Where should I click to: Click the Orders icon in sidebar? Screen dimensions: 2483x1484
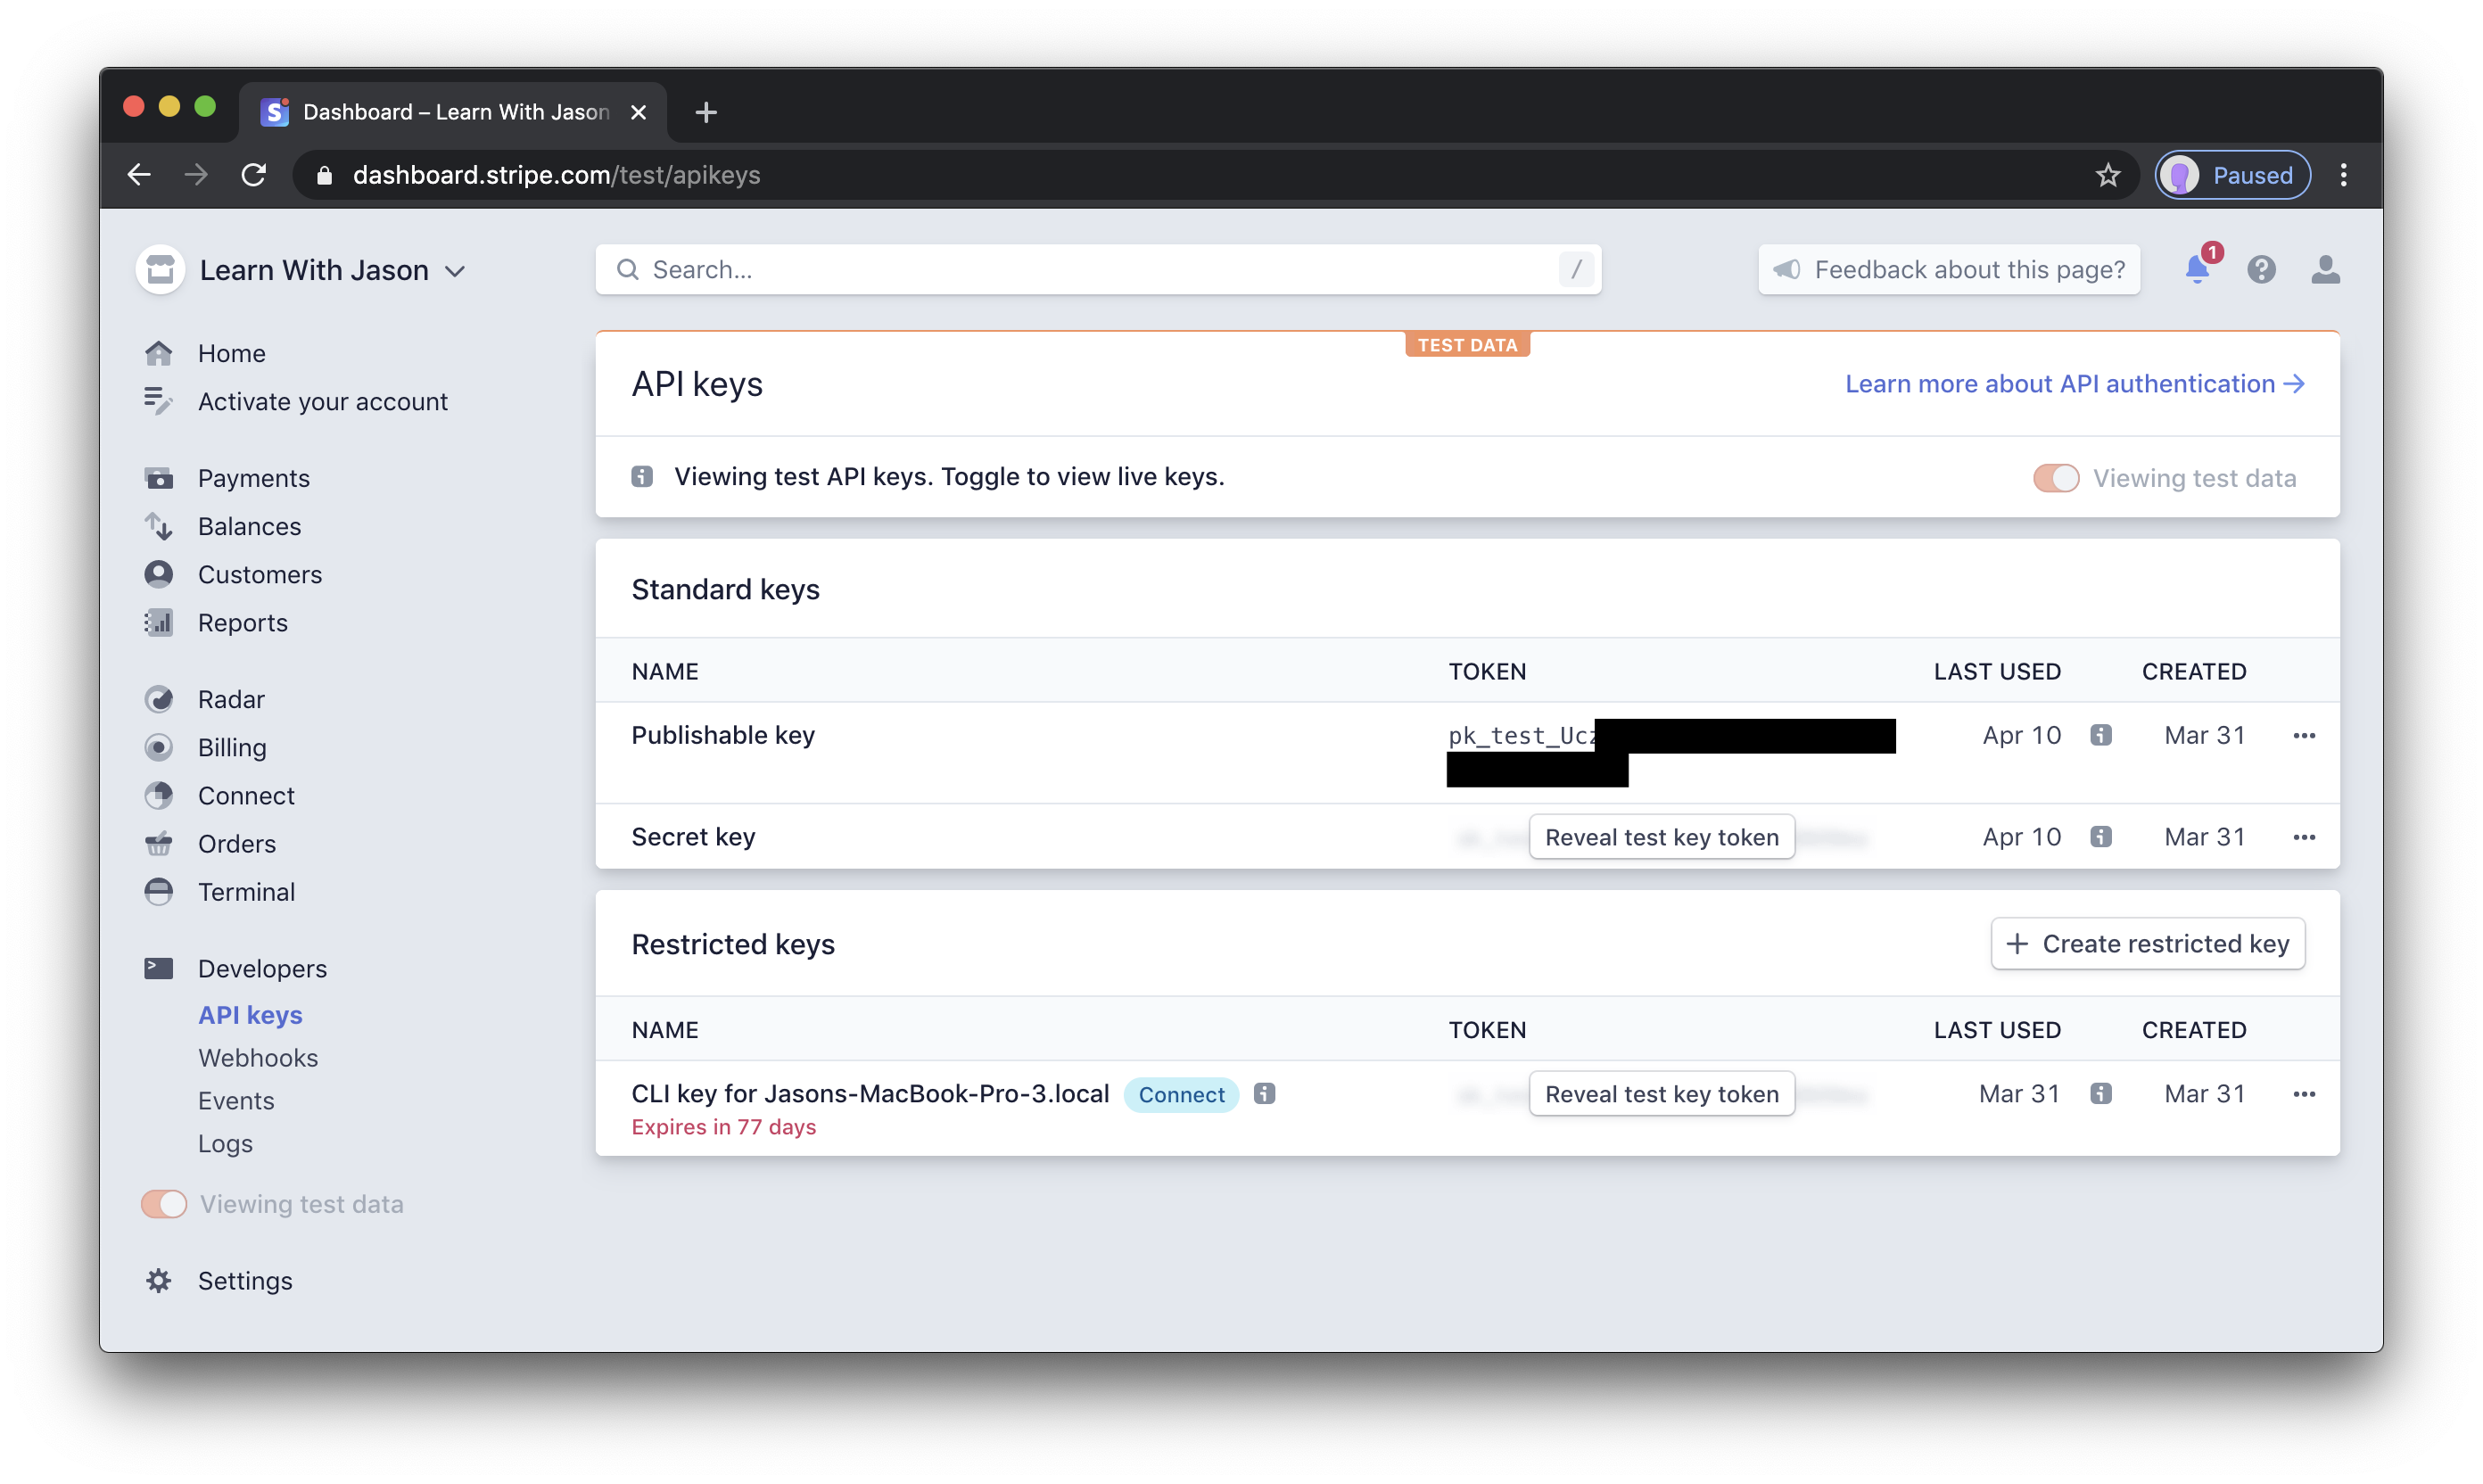(161, 843)
